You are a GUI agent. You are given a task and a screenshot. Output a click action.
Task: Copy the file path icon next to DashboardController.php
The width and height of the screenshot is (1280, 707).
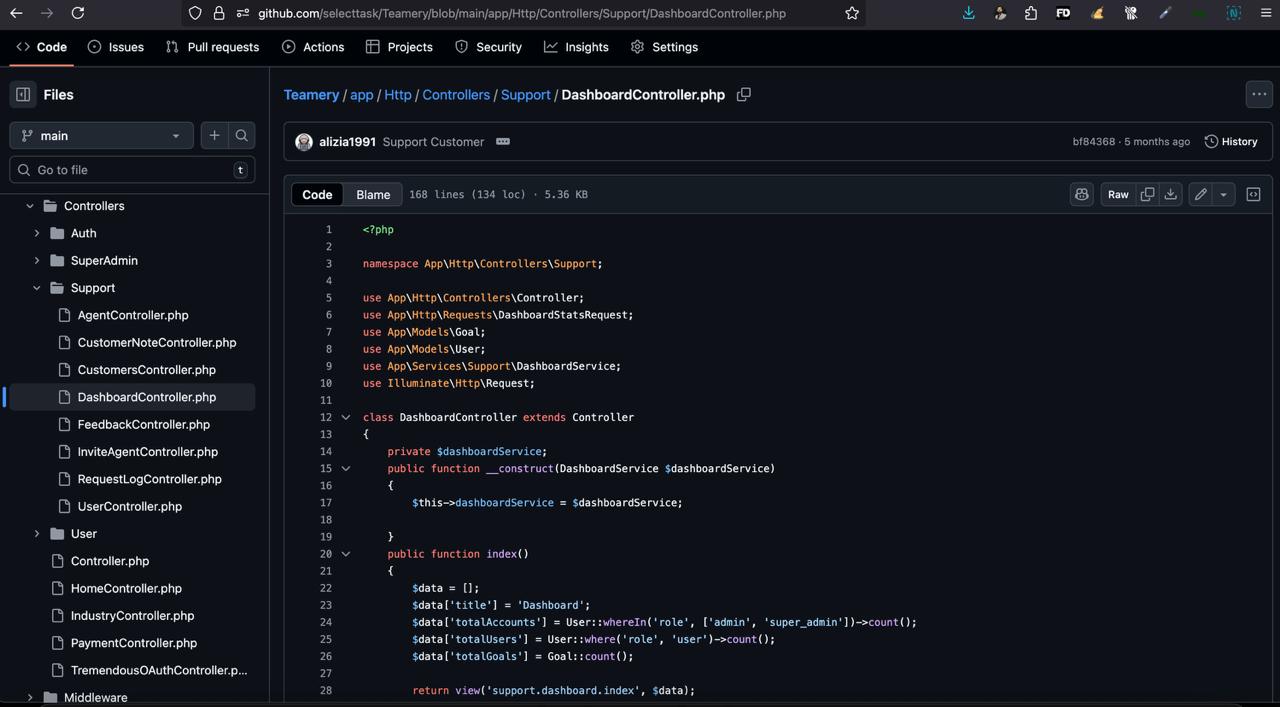(743, 95)
